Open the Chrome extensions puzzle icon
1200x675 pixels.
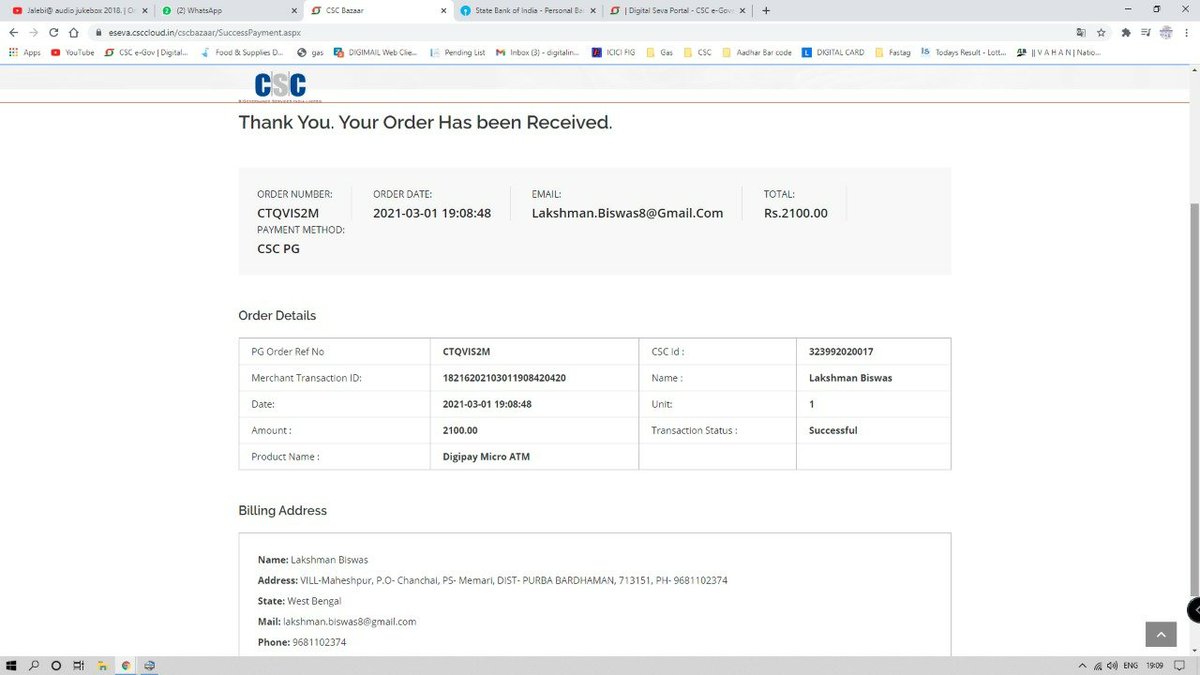pos(1125,32)
